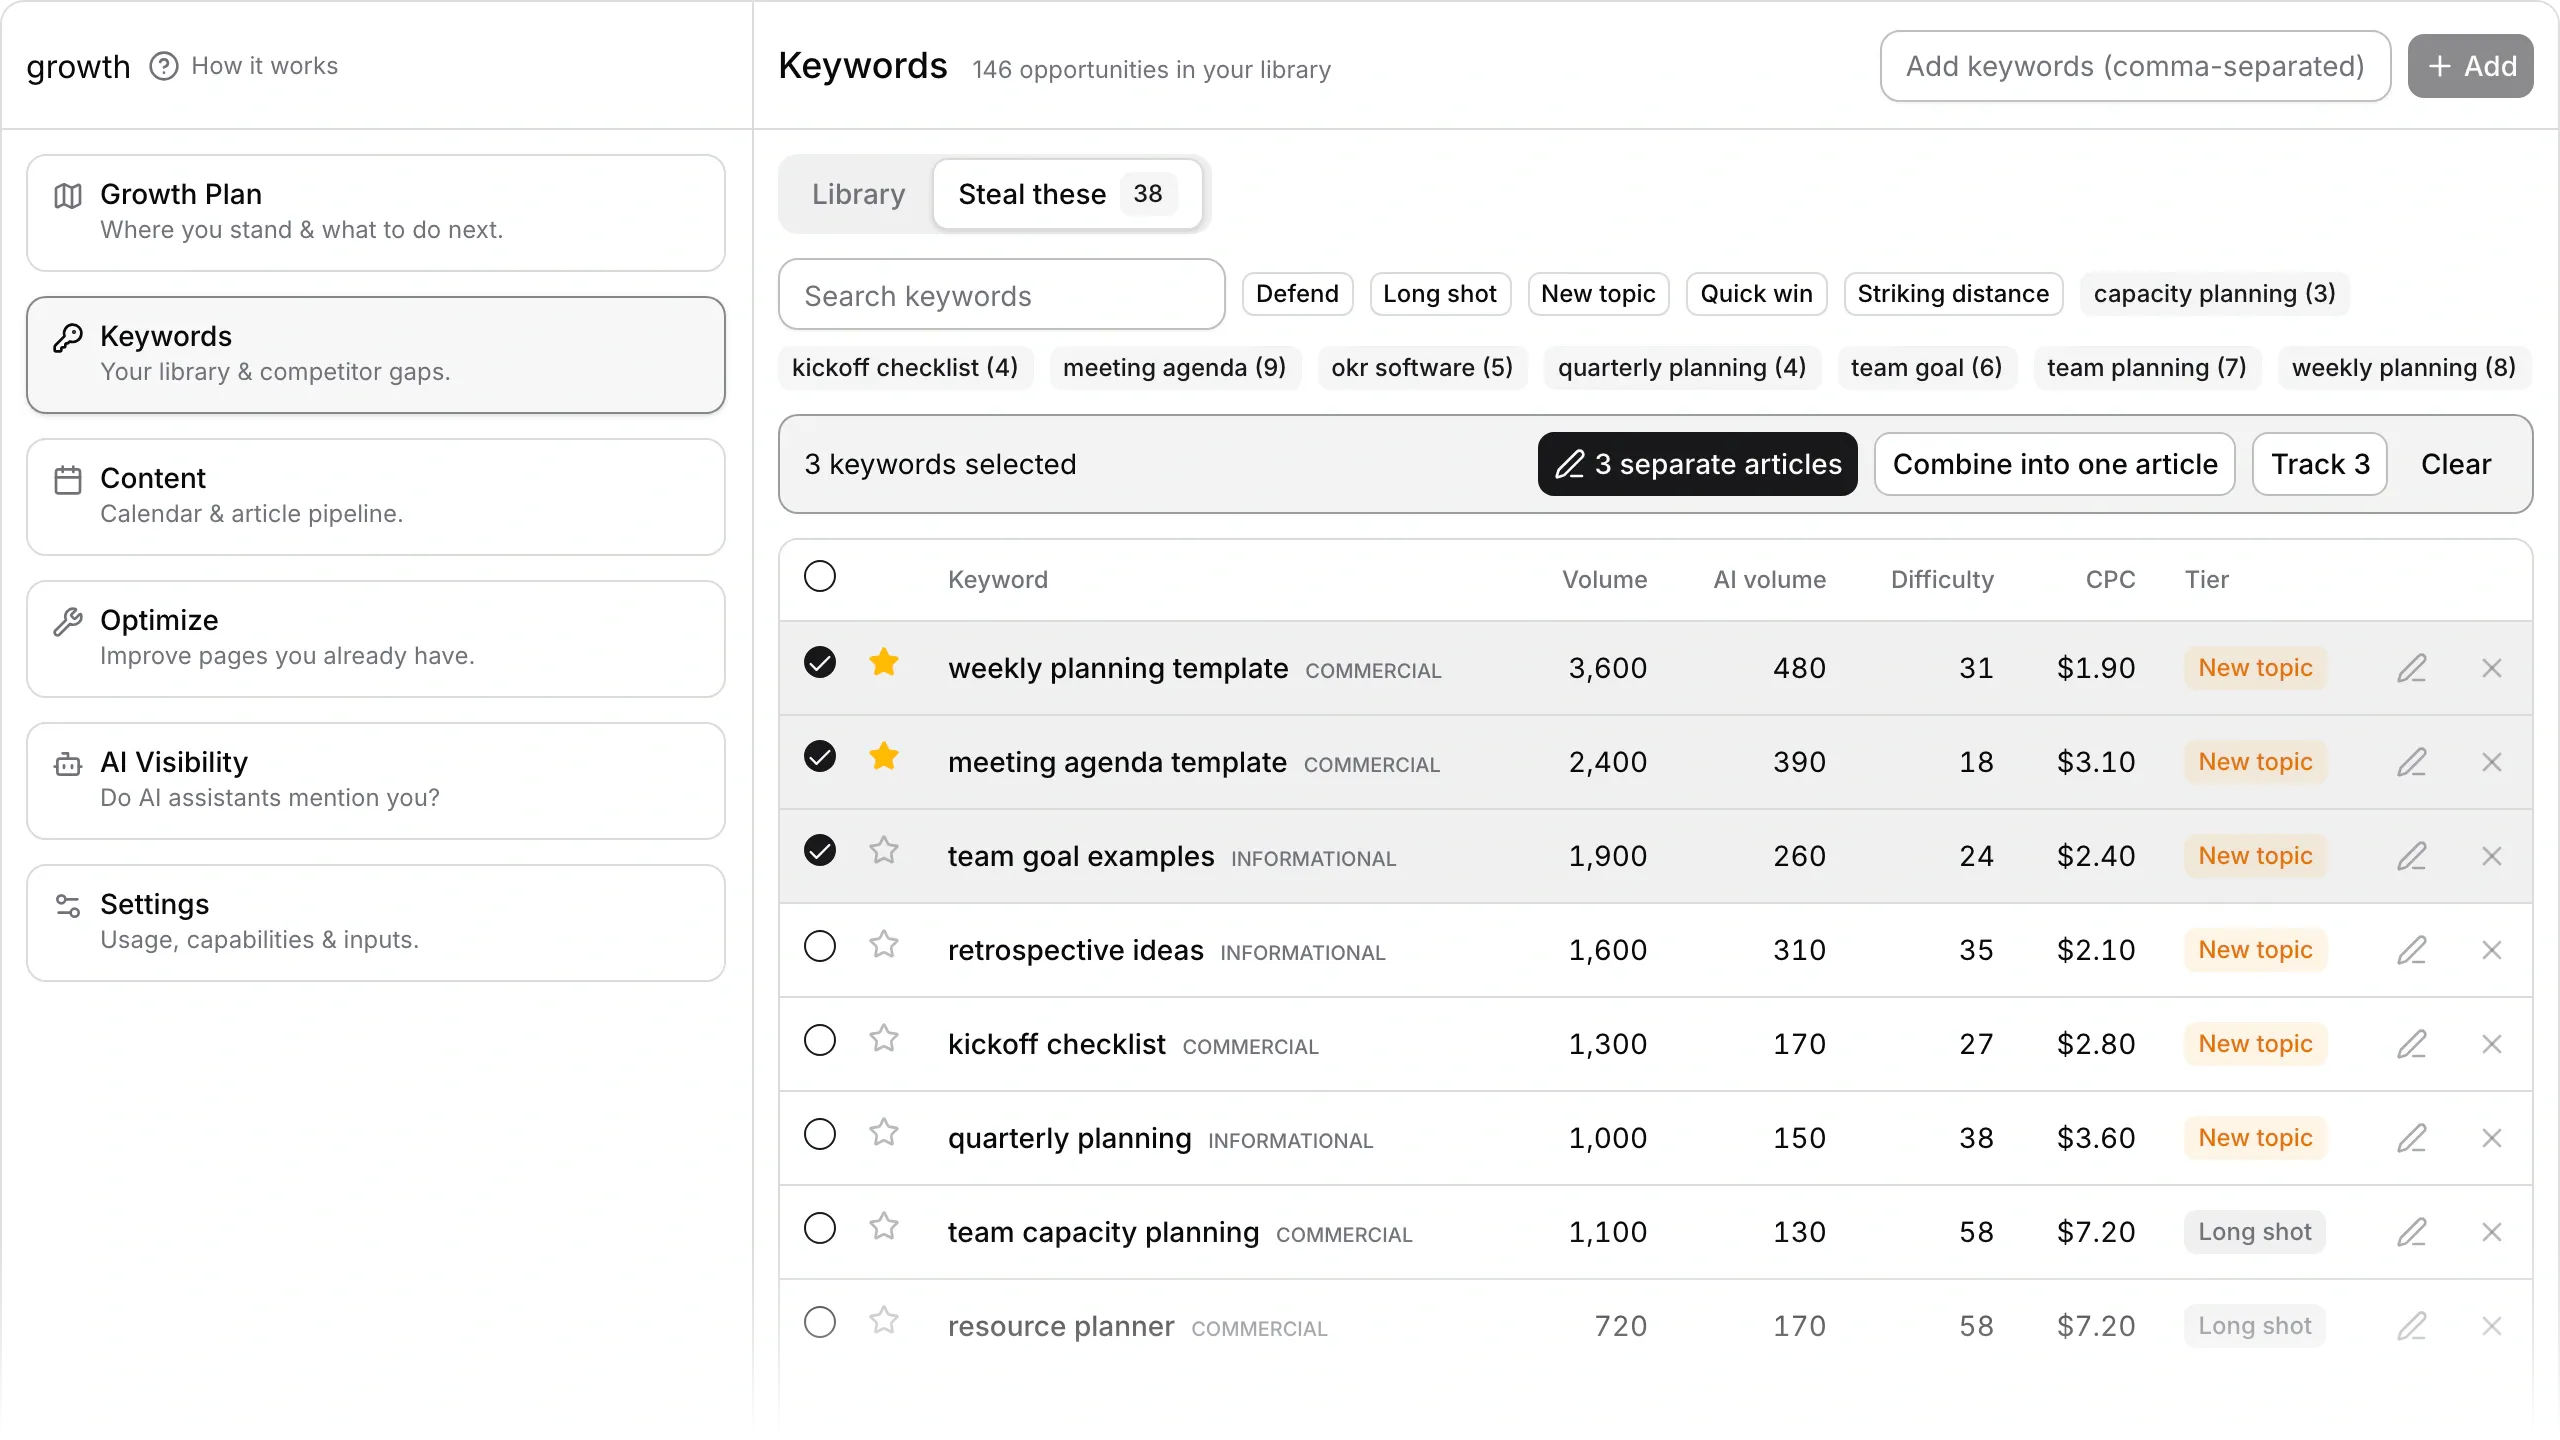This screenshot has width=2560, height=1440.
Task: Open the Steal these tab
Action: pos(1067,194)
